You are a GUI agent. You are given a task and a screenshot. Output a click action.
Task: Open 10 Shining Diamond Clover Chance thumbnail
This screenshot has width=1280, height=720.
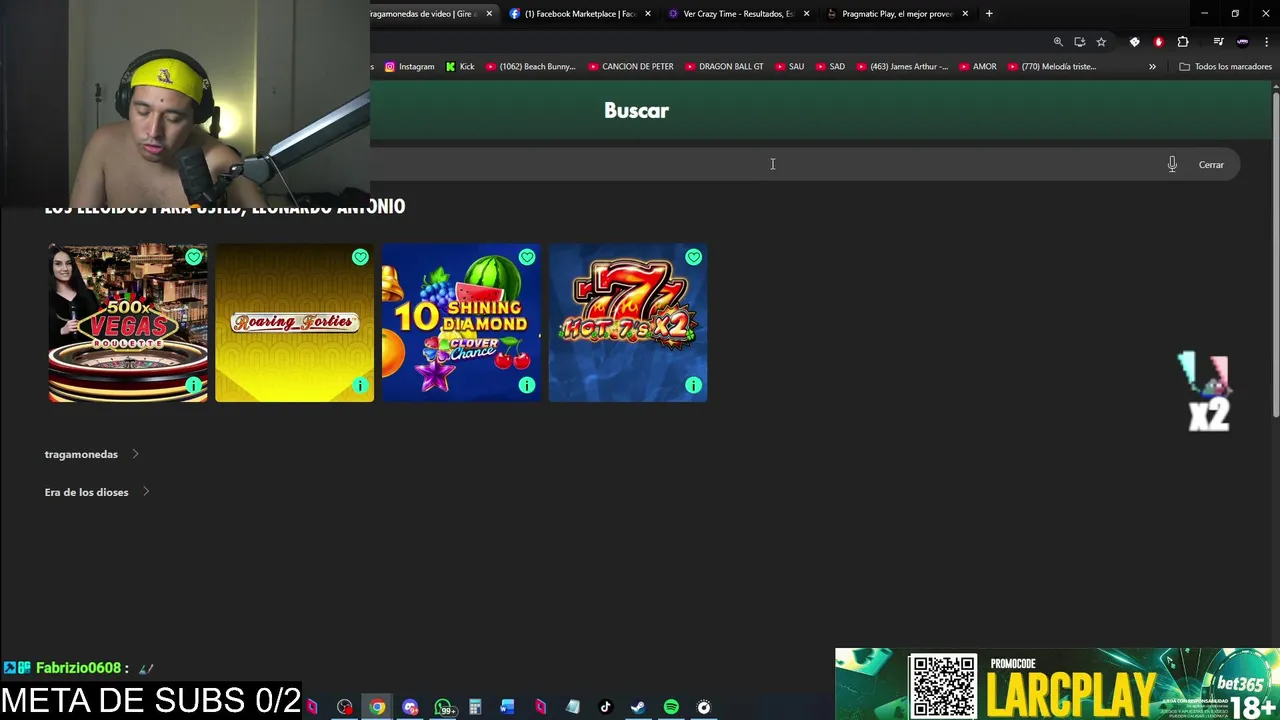coord(461,323)
